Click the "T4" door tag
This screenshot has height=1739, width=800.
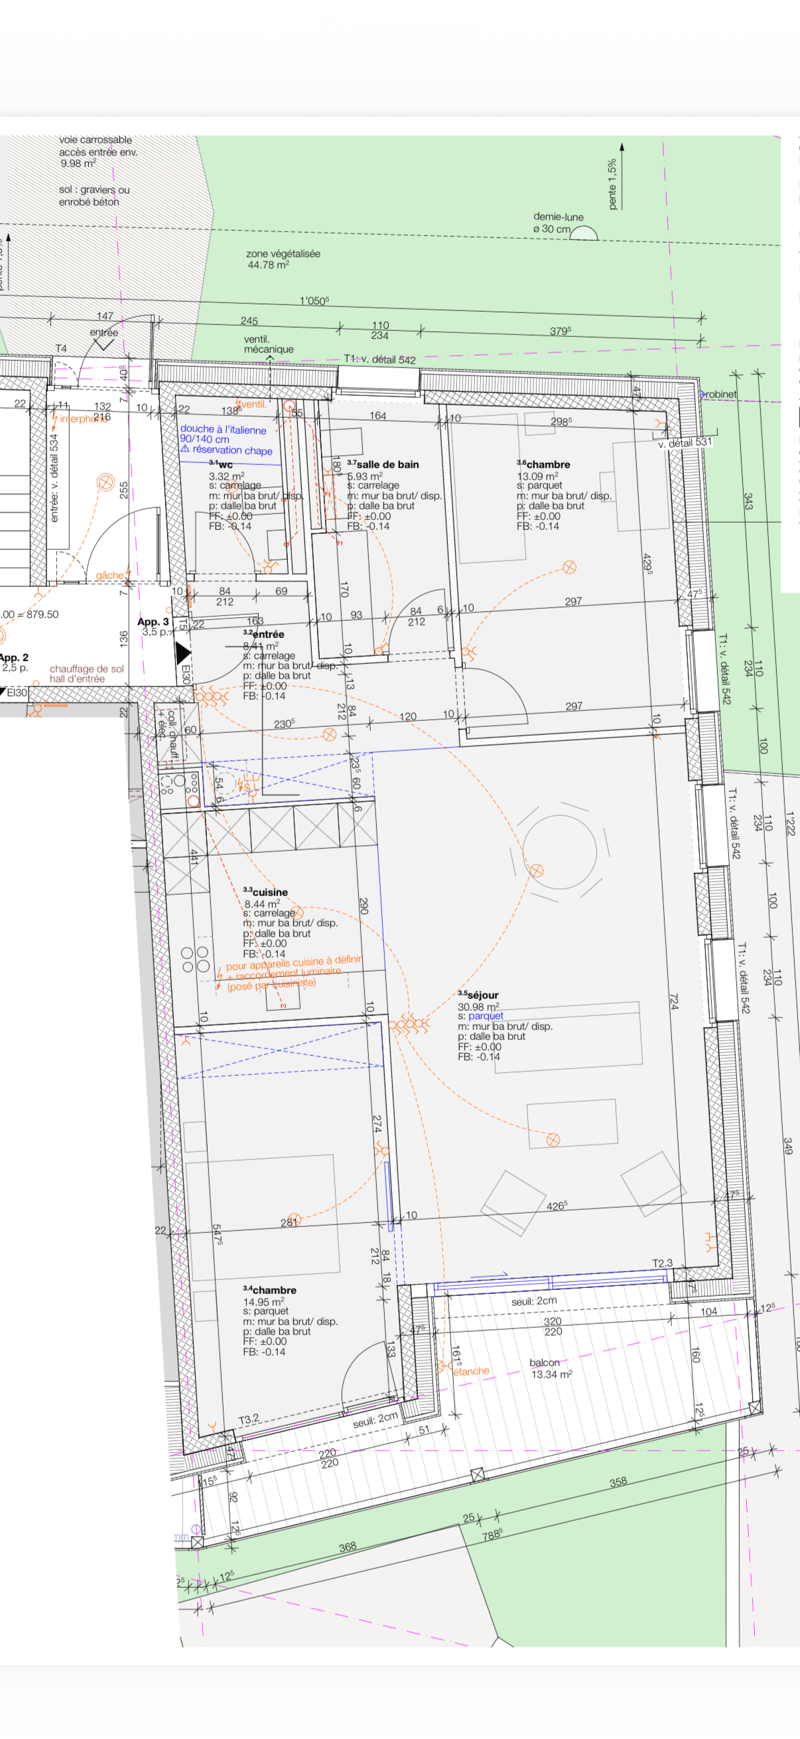[x=61, y=349]
